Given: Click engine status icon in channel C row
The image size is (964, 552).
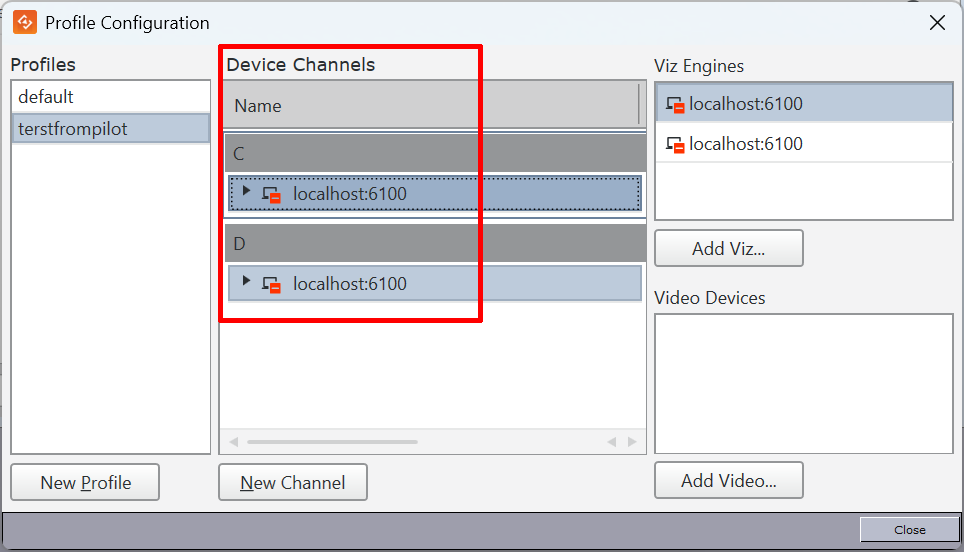Looking at the screenshot, I should [271, 194].
